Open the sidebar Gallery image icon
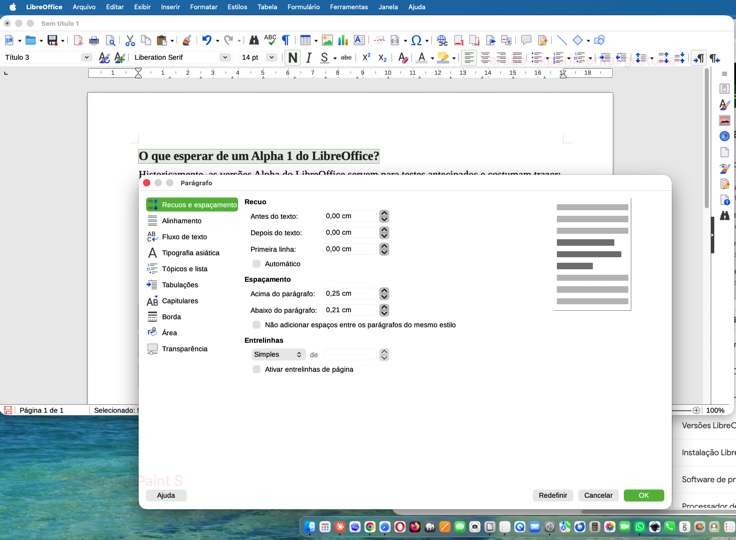Image resolution: width=736 pixels, height=540 pixels. (x=725, y=121)
